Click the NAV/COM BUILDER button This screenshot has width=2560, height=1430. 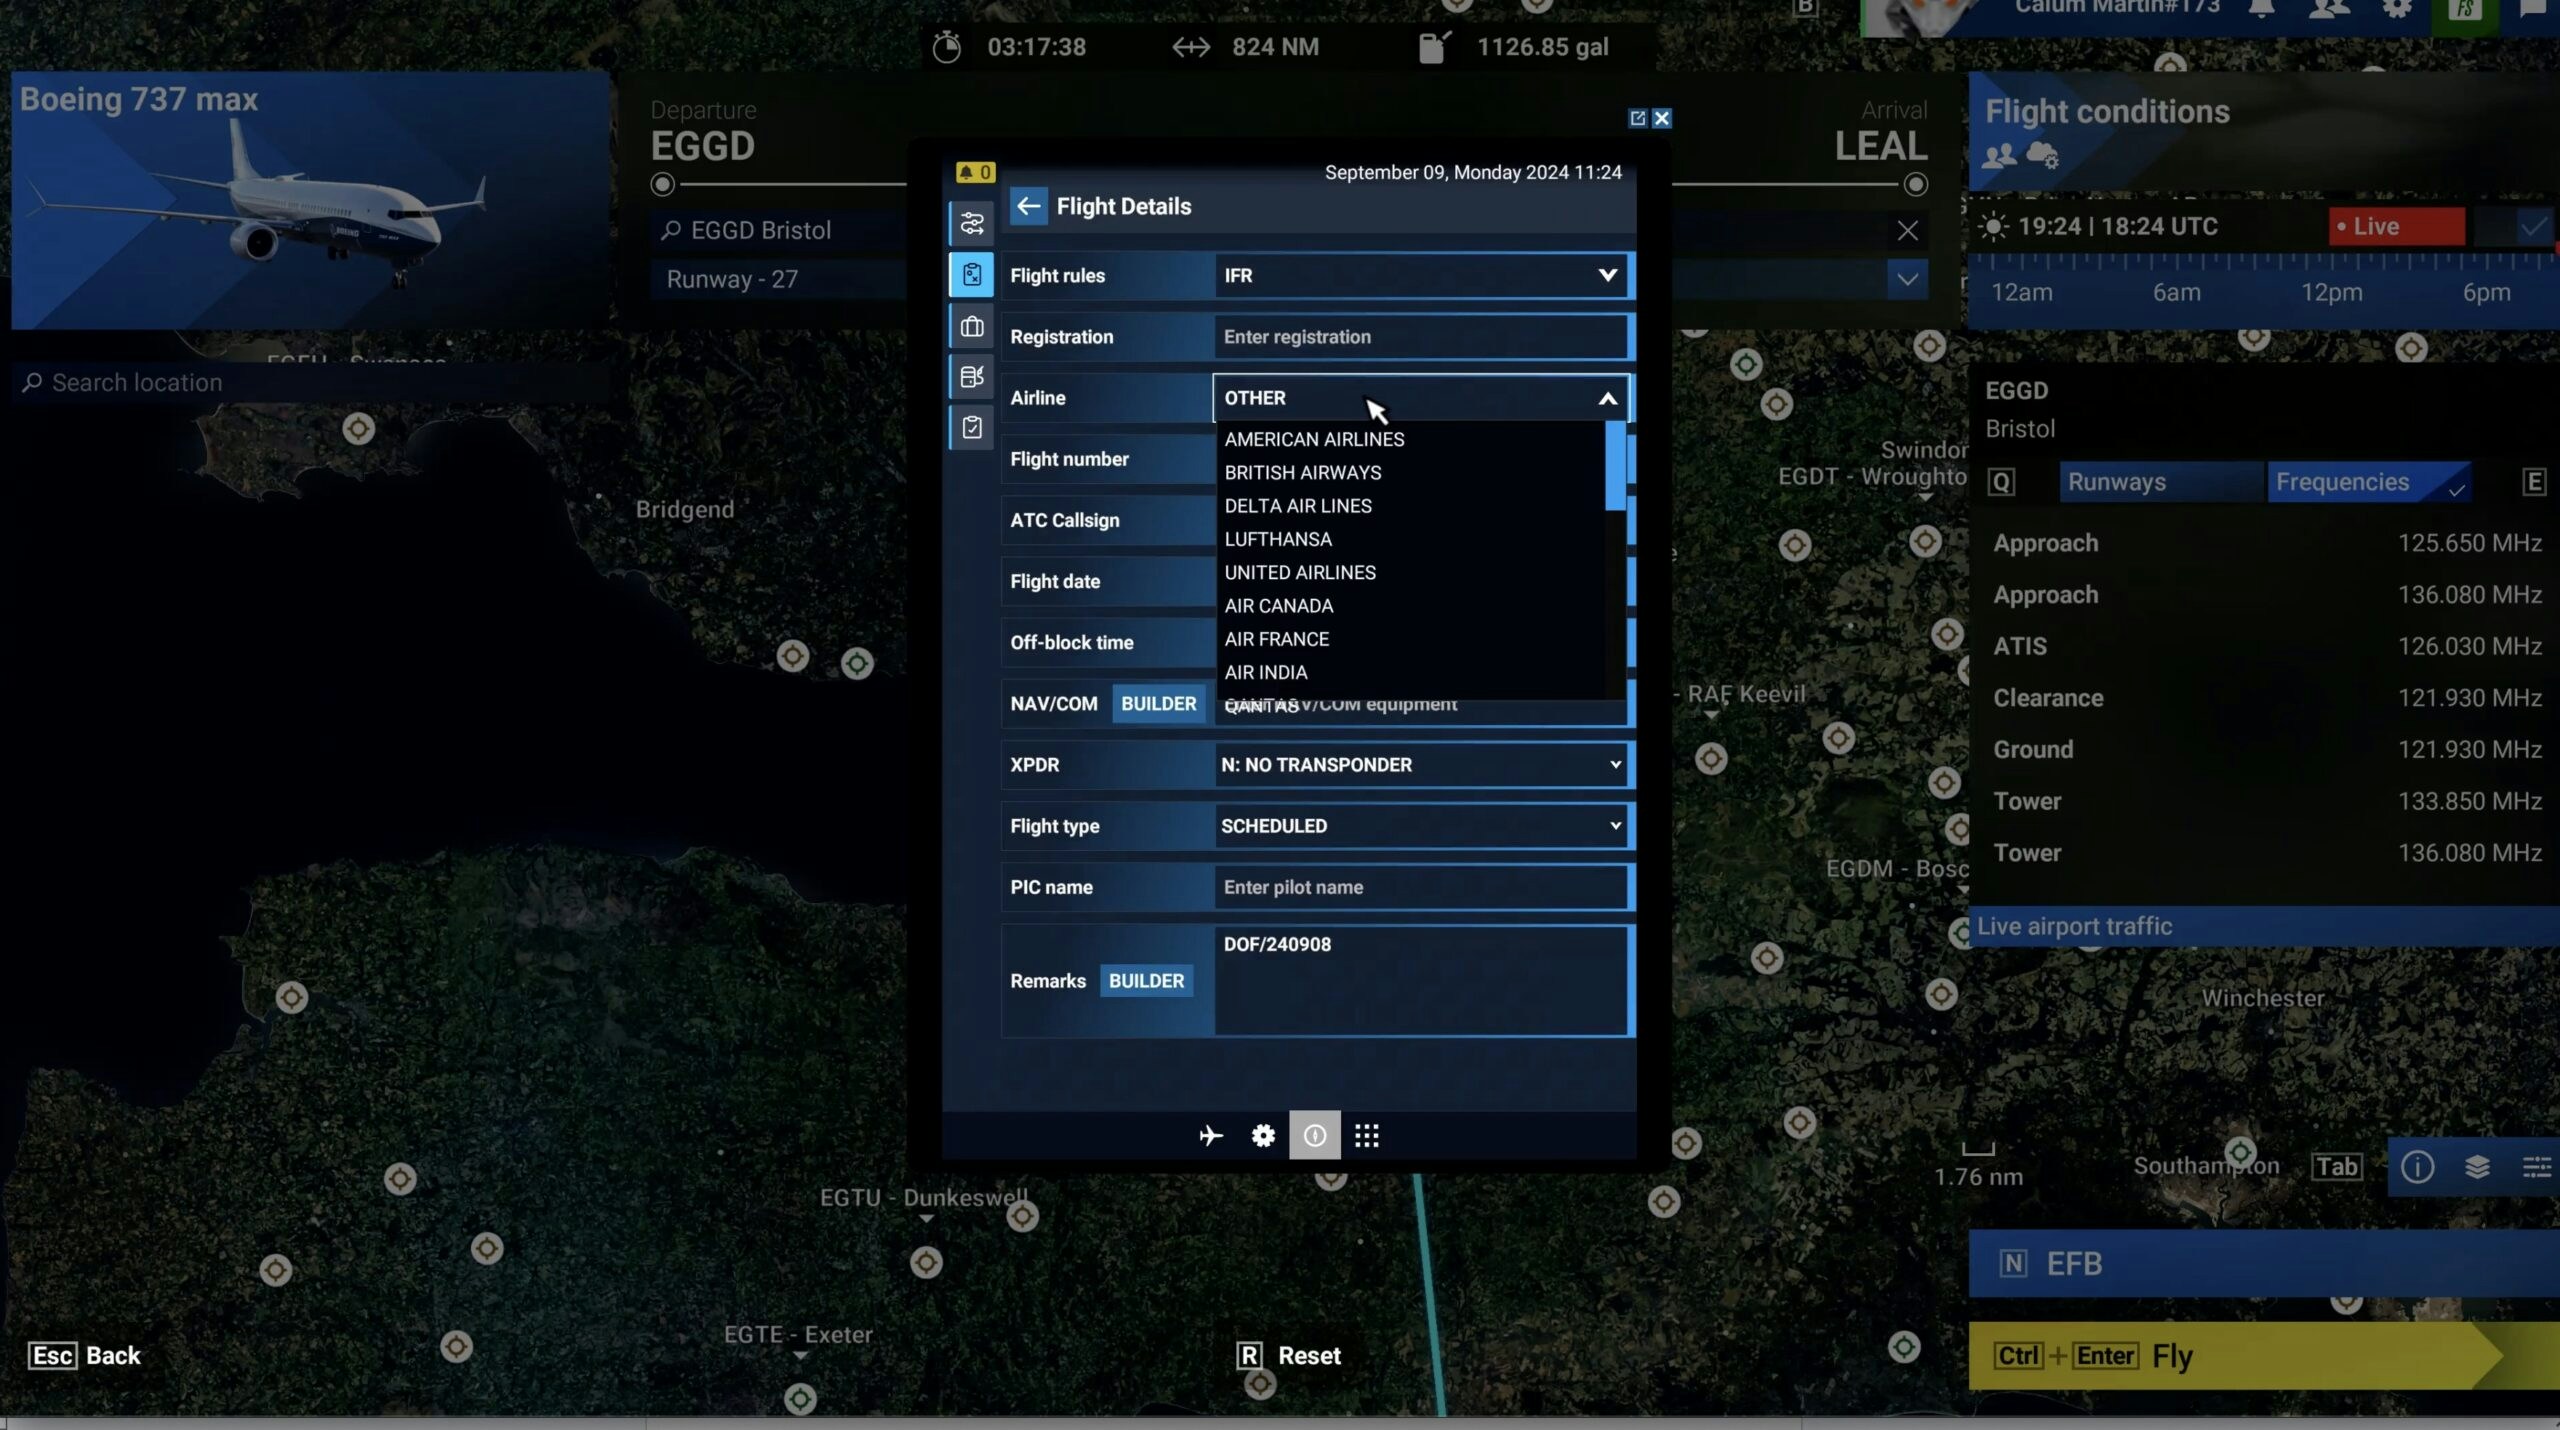point(1158,704)
